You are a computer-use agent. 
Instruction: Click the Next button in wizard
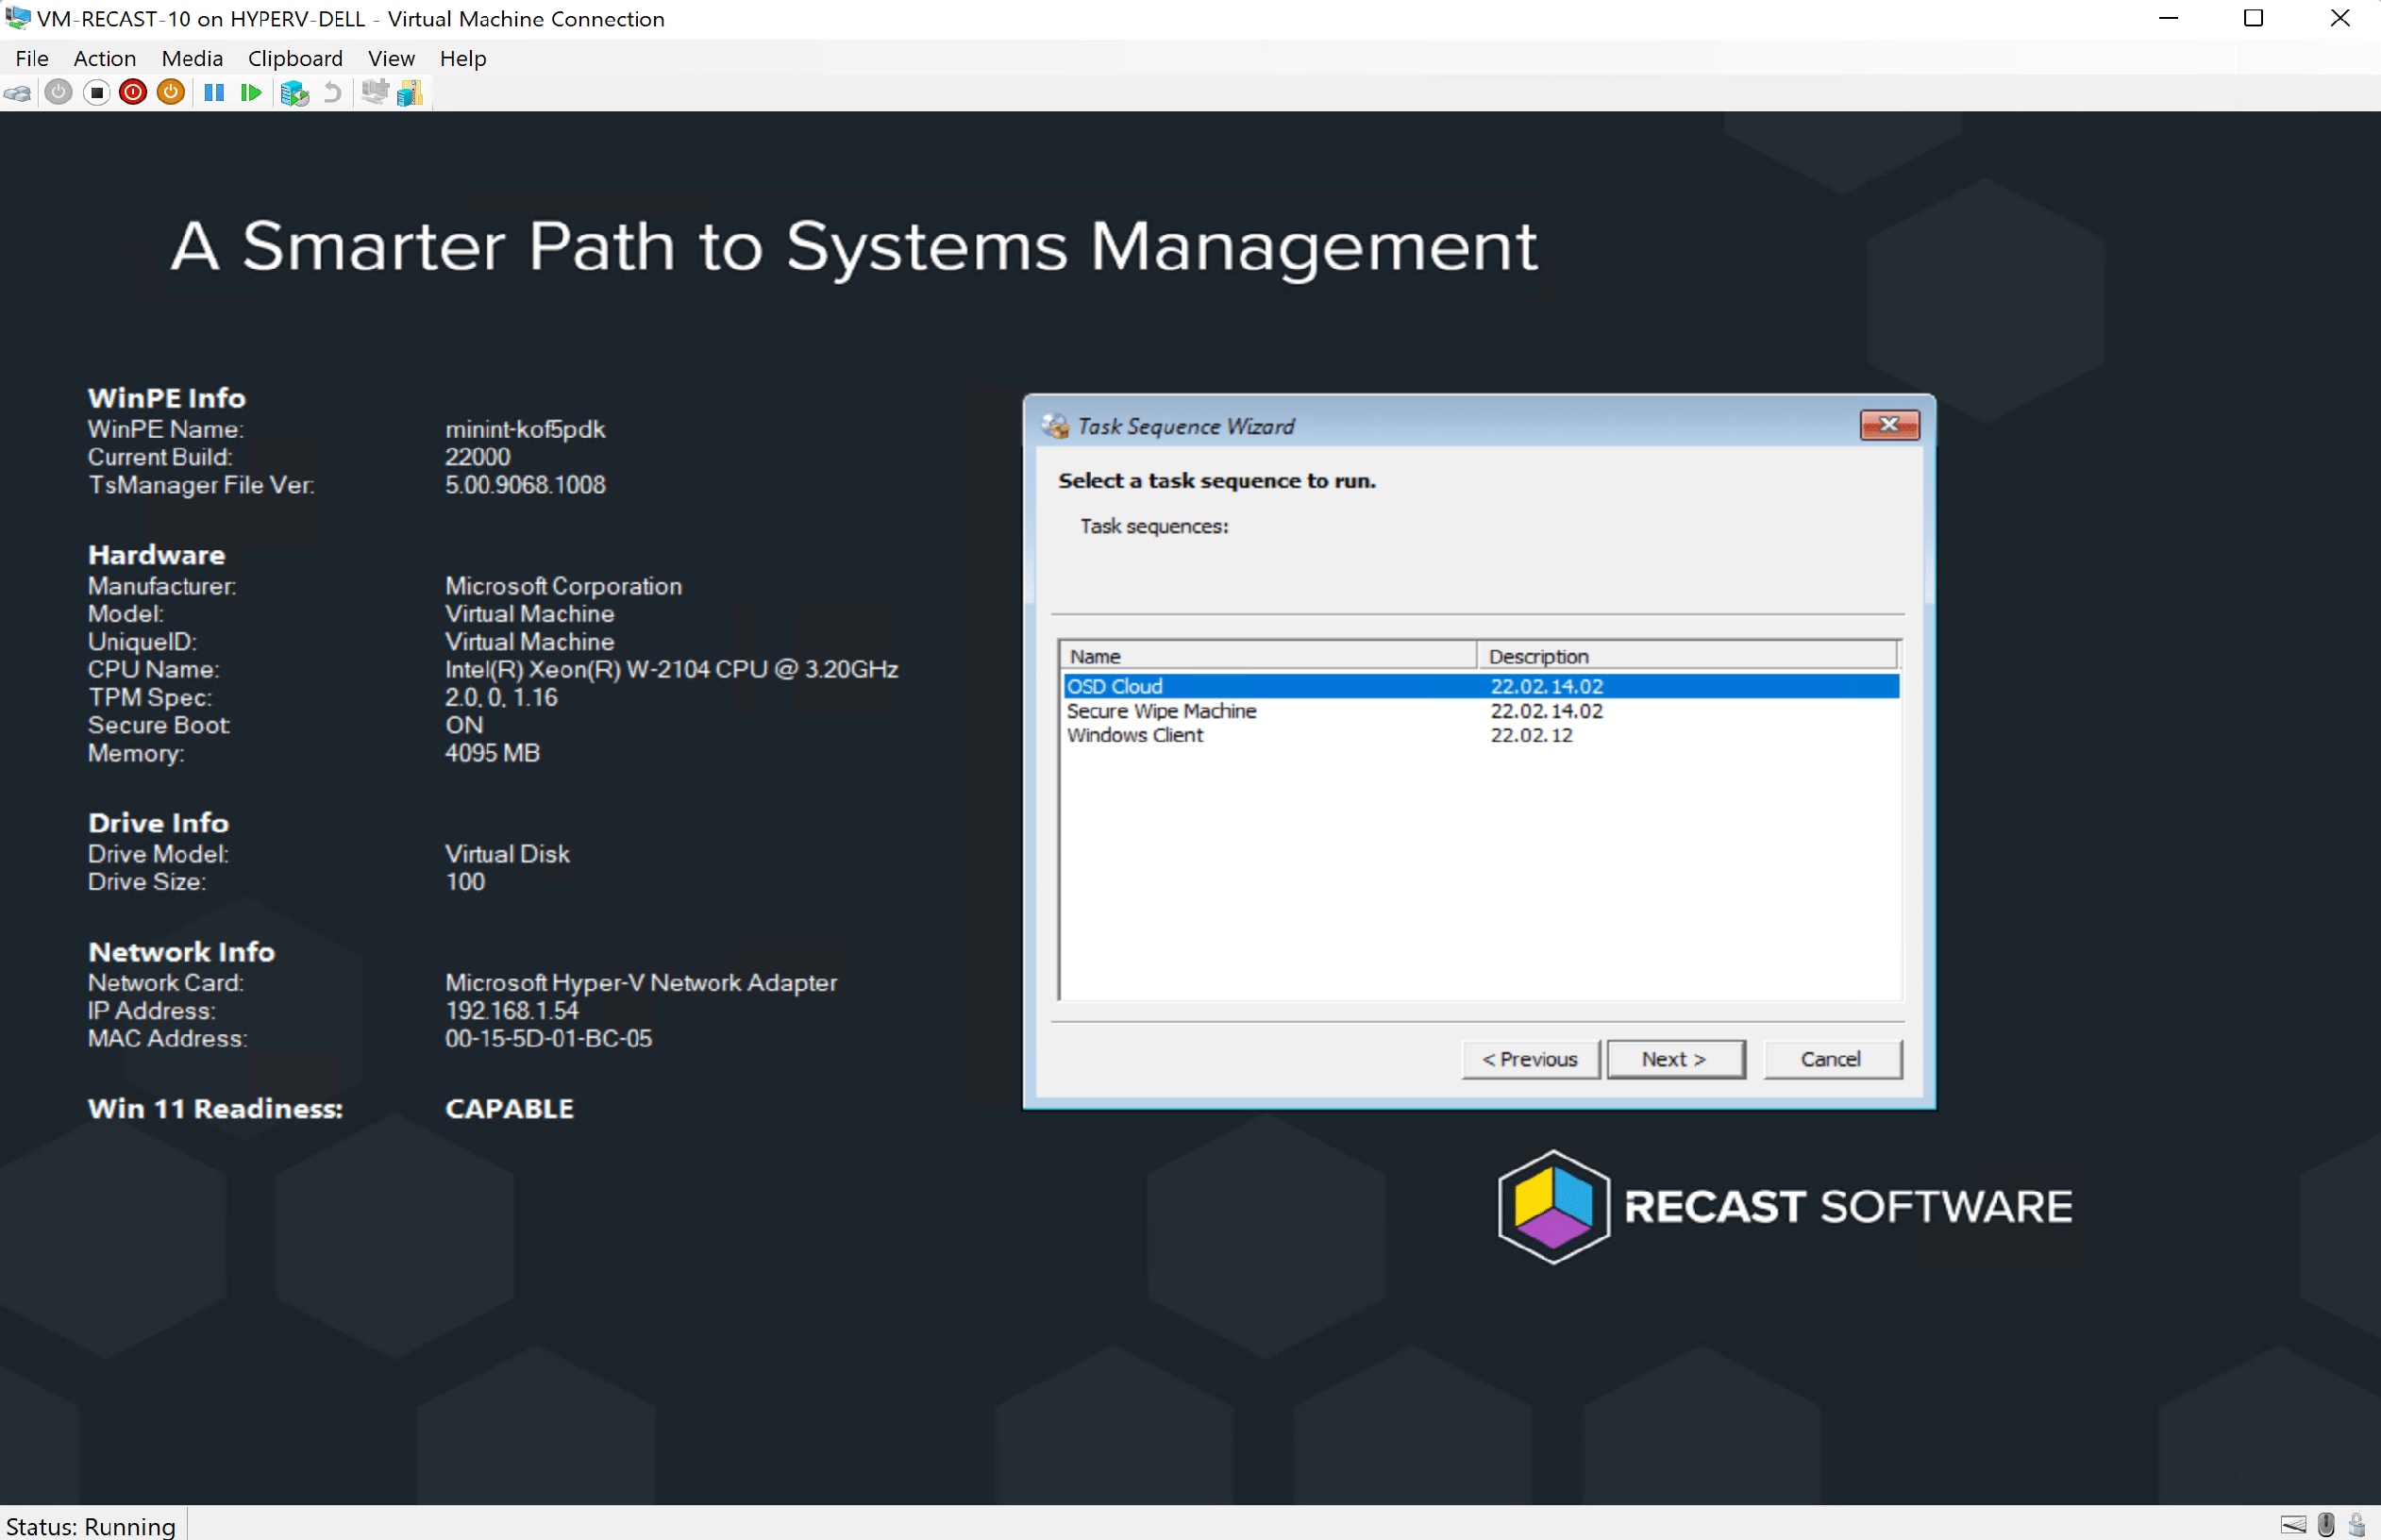tap(1675, 1059)
